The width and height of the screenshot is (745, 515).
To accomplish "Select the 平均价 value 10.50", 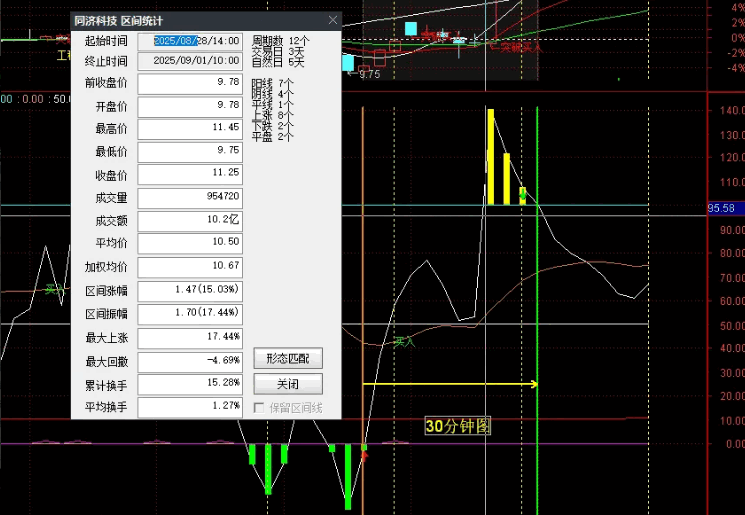I will coord(190,243).
